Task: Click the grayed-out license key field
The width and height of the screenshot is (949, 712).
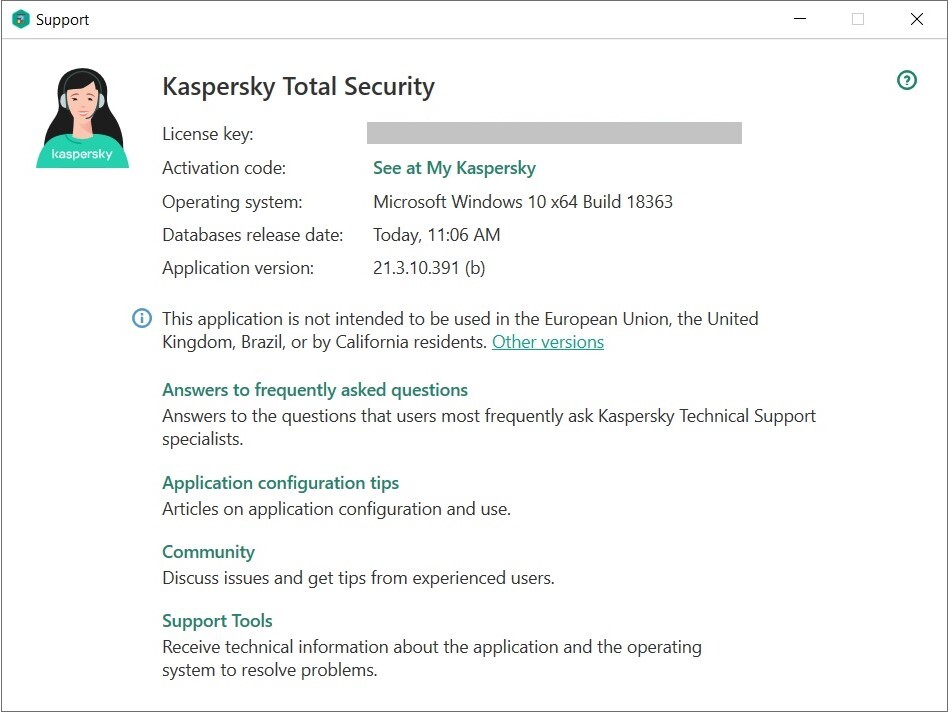Action: pos(554,134)
